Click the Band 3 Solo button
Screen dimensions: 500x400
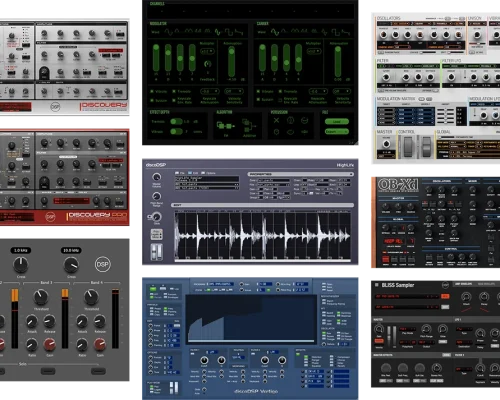(x=48, y=371)
